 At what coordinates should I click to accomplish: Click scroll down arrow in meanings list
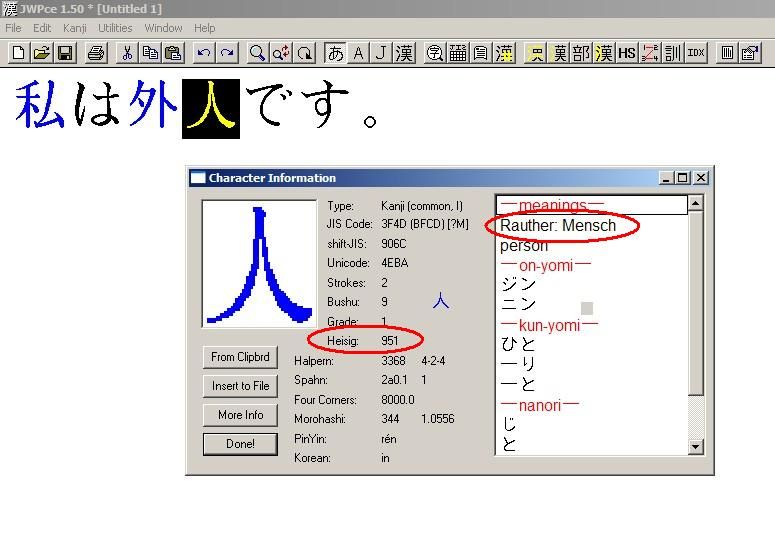pos(695,447)
